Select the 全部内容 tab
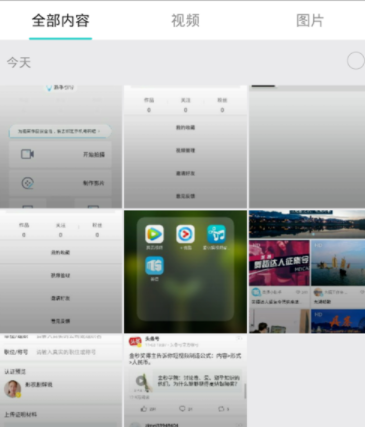365x427 pixels. click(61, 21)
